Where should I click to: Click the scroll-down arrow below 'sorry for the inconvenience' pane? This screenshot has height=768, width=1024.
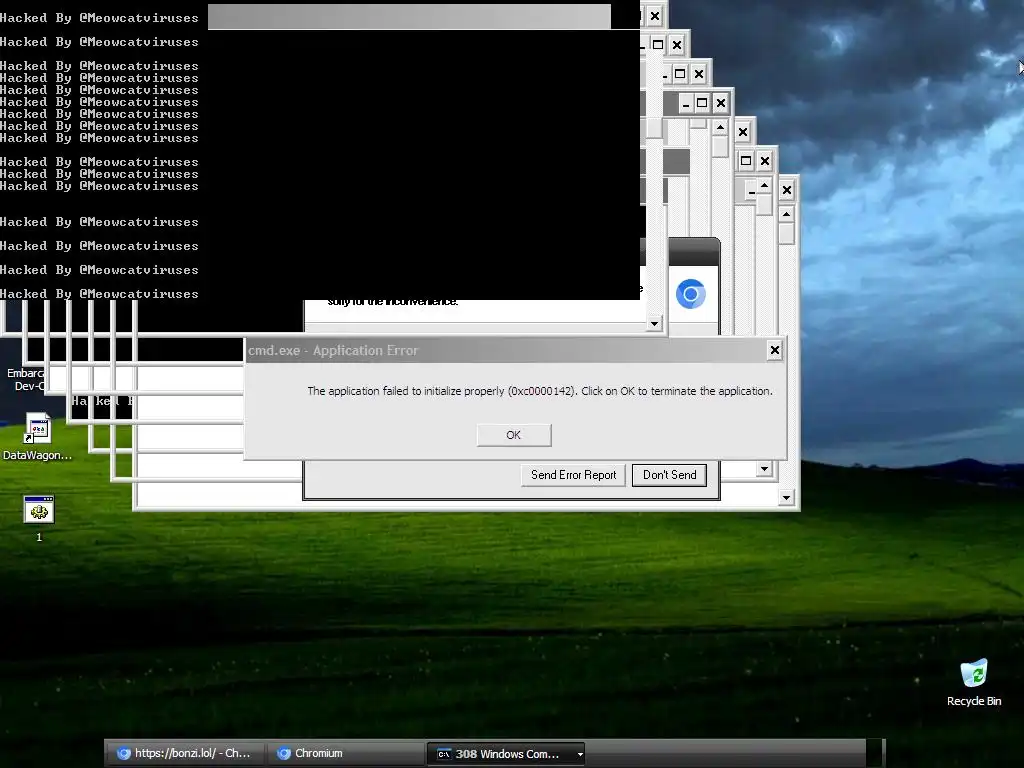tap(654, 323)
